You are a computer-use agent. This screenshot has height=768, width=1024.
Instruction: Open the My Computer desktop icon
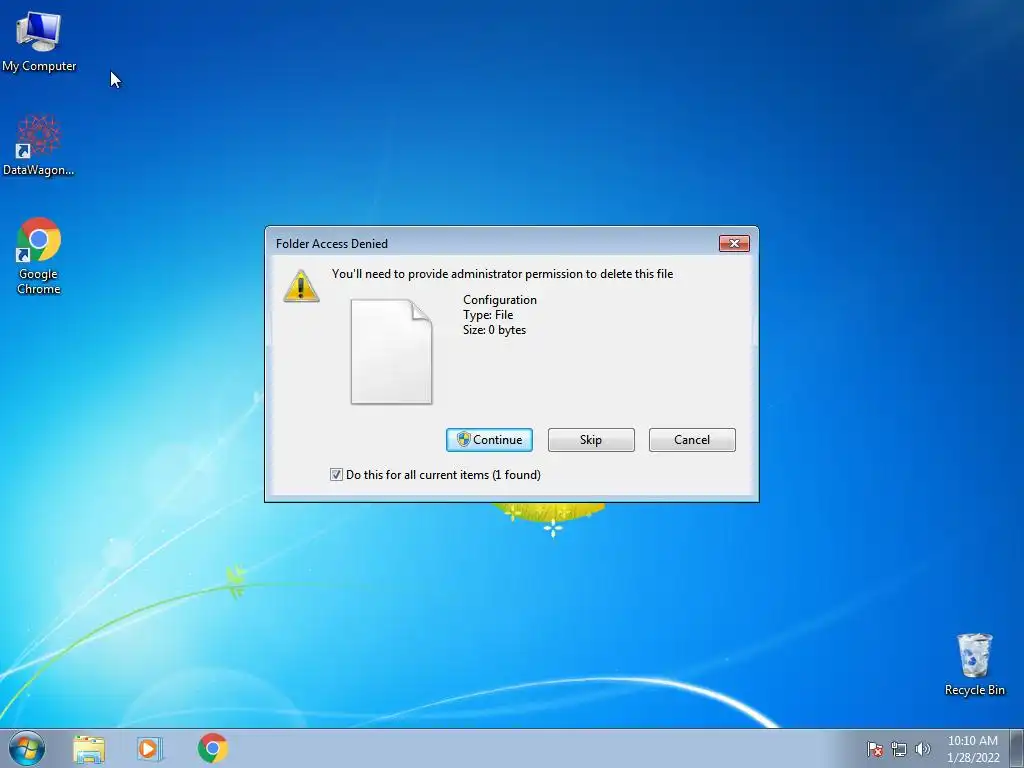(39, 41)
